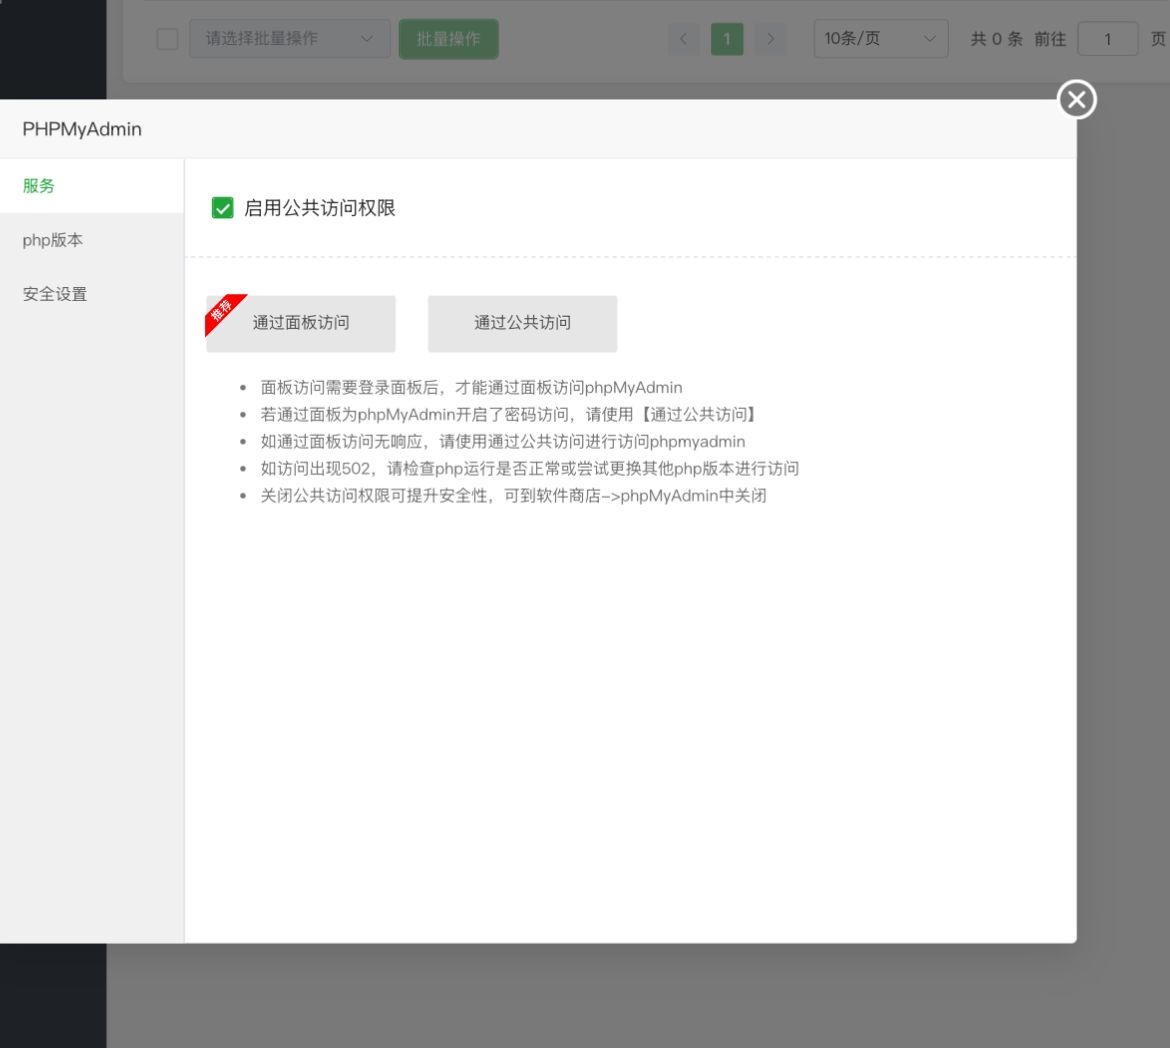The width and height of the screenshot is (1170, 1048).
Task: Click 通过面板访问 button
Action: tap(301, 323)
